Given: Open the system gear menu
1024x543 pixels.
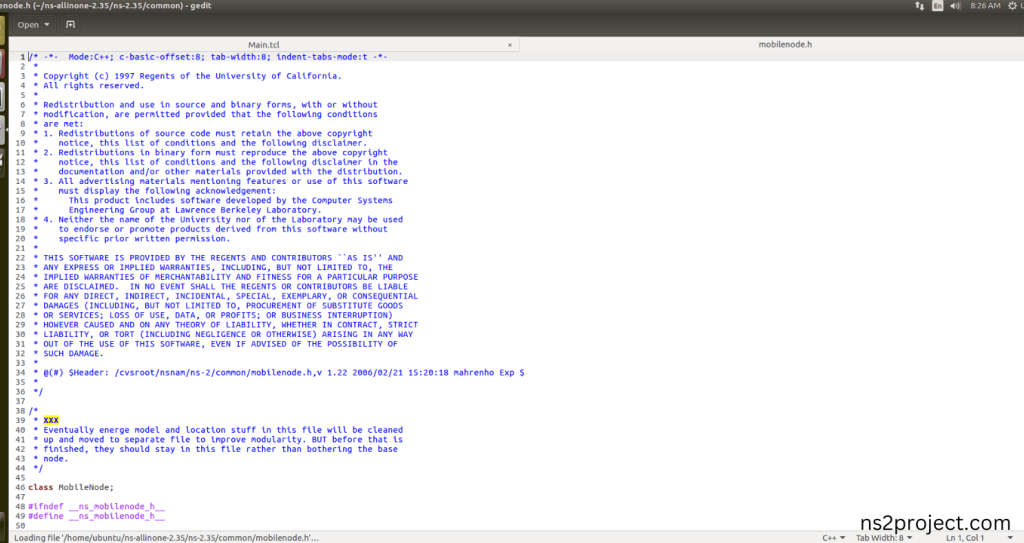Looking at the screenshot, I should [x=1013, y=6].
